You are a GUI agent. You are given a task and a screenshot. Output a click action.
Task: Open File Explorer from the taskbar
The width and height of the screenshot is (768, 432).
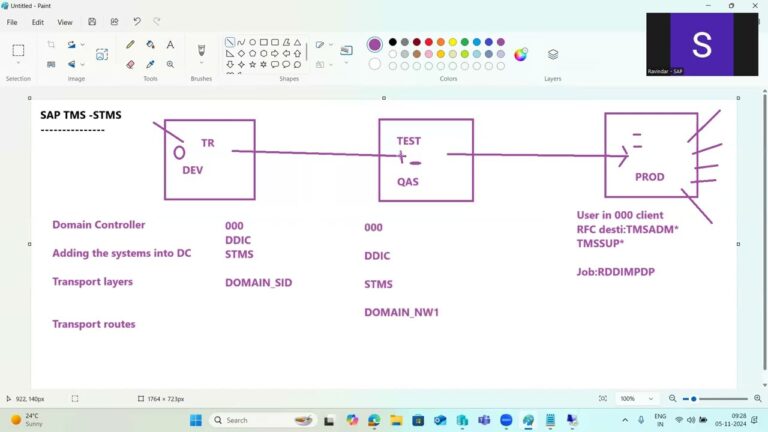(x=396, y=420)
